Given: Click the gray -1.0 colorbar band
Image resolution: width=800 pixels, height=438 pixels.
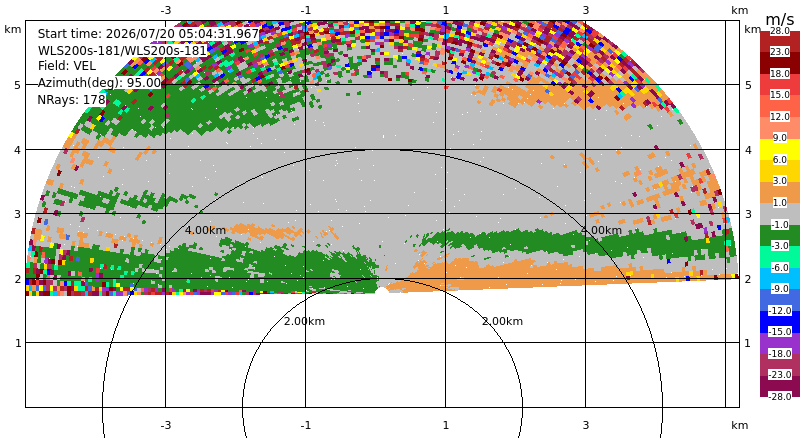Looking at the screenshot, I should pyautogui.click(x=780, y=214).
